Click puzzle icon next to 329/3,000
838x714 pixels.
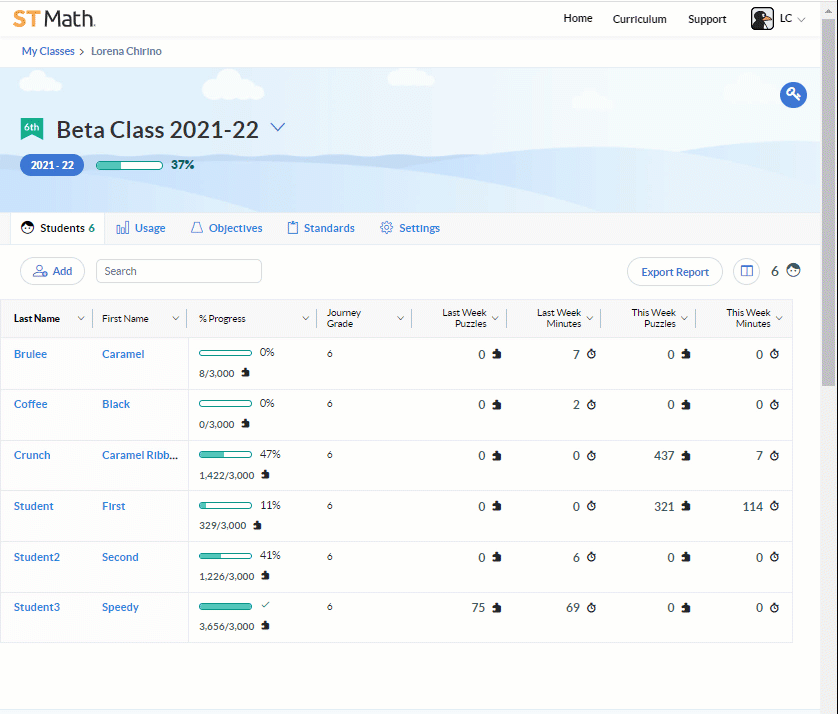point(257,525)
